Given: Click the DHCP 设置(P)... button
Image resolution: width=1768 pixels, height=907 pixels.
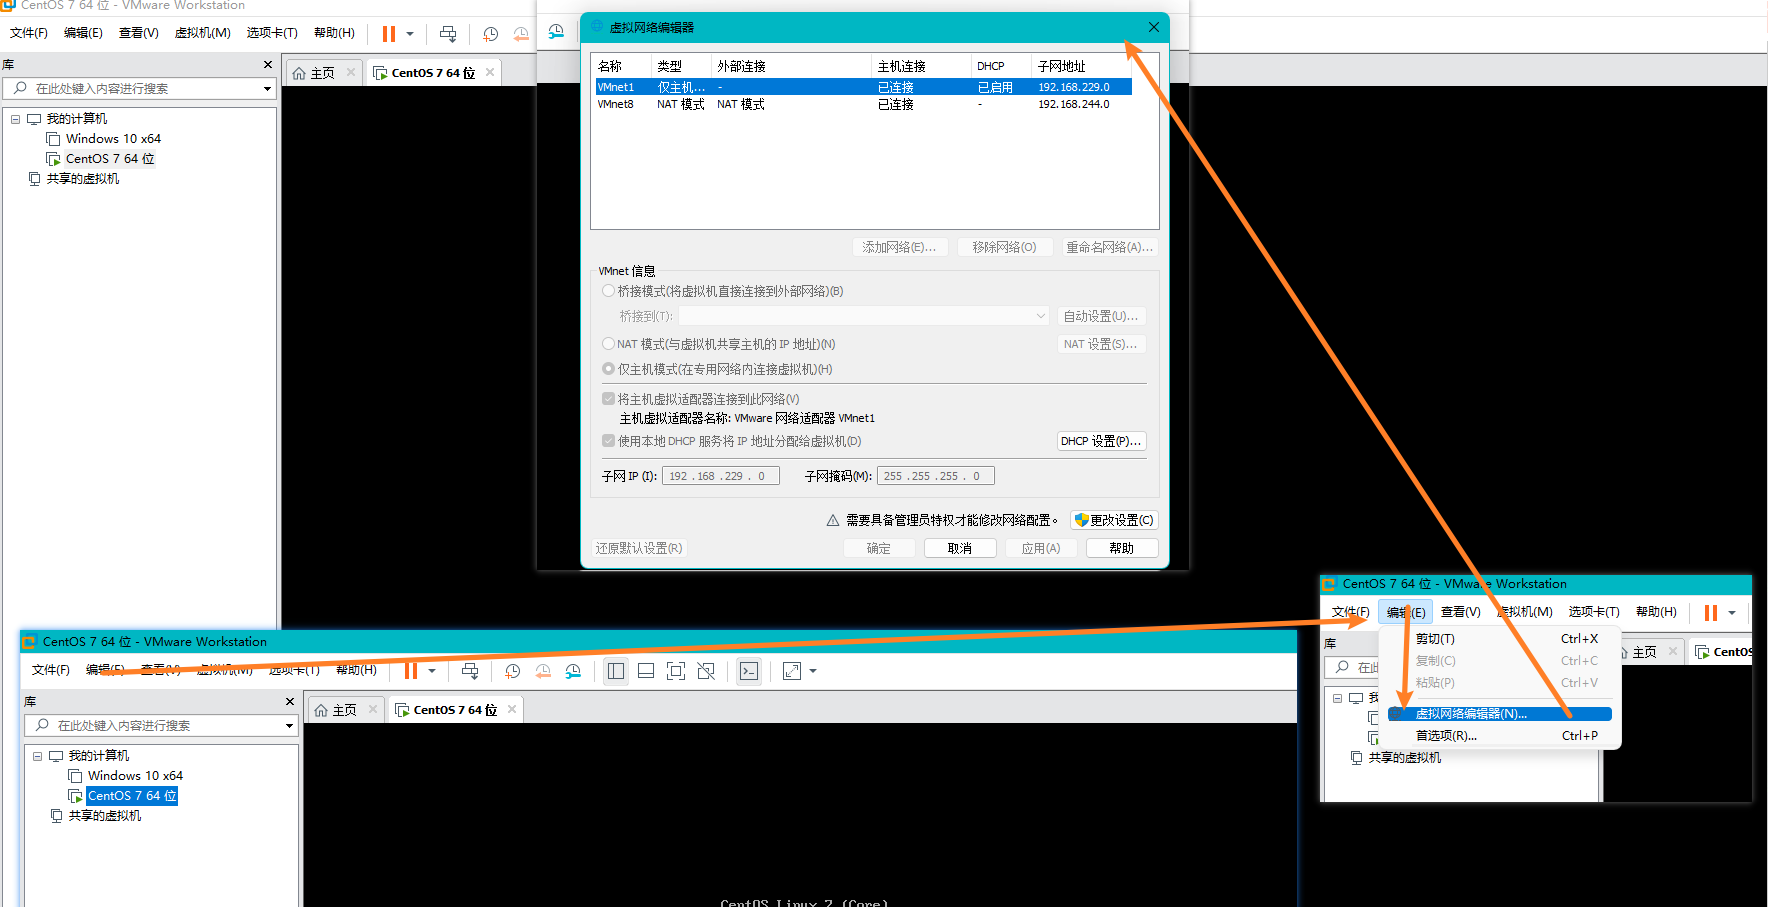Looking at the screenshot, I should click(1101, 441).
